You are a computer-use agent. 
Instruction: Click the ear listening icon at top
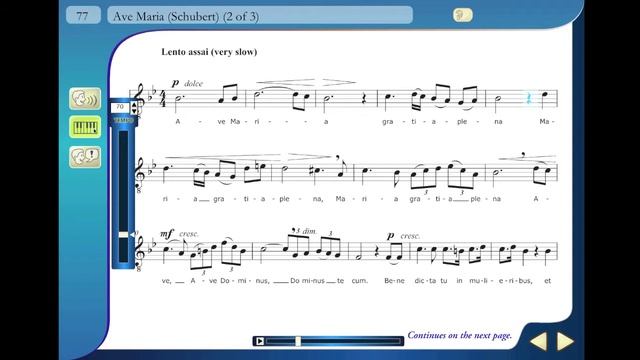463,15
